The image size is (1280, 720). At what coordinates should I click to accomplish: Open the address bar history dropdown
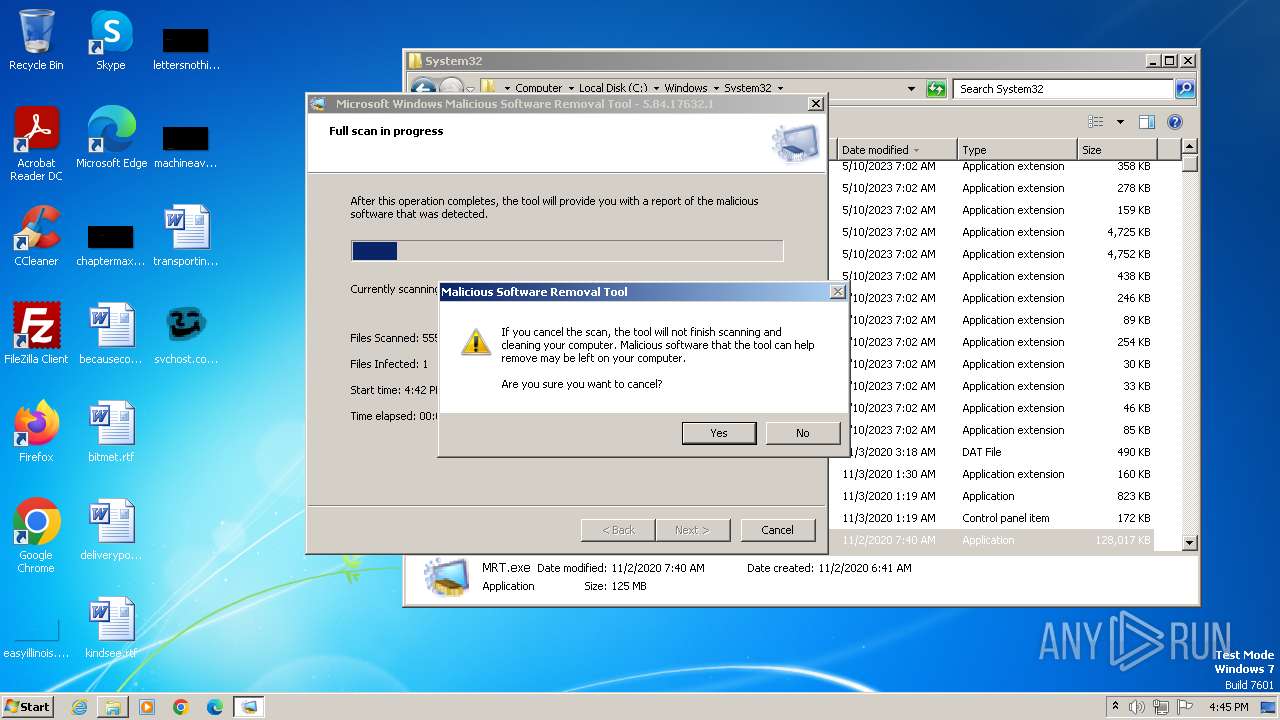[x=911, y=88]
